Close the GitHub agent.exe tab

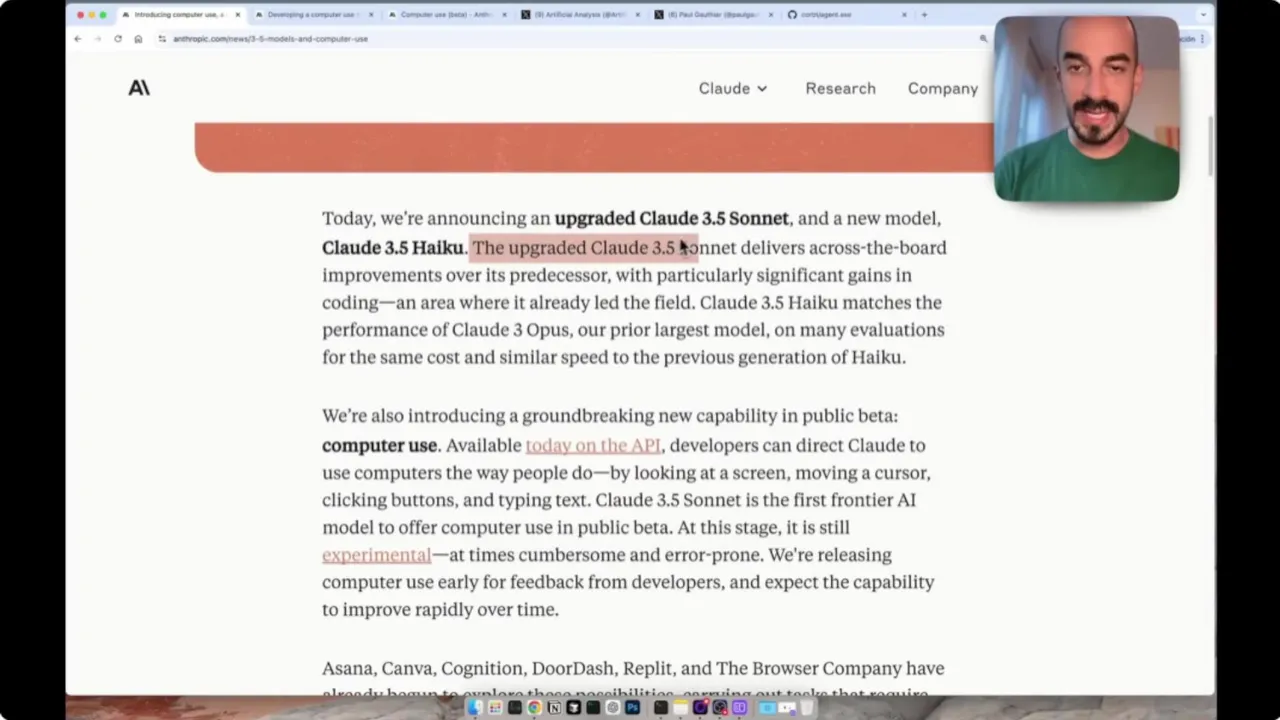point(904,15)
